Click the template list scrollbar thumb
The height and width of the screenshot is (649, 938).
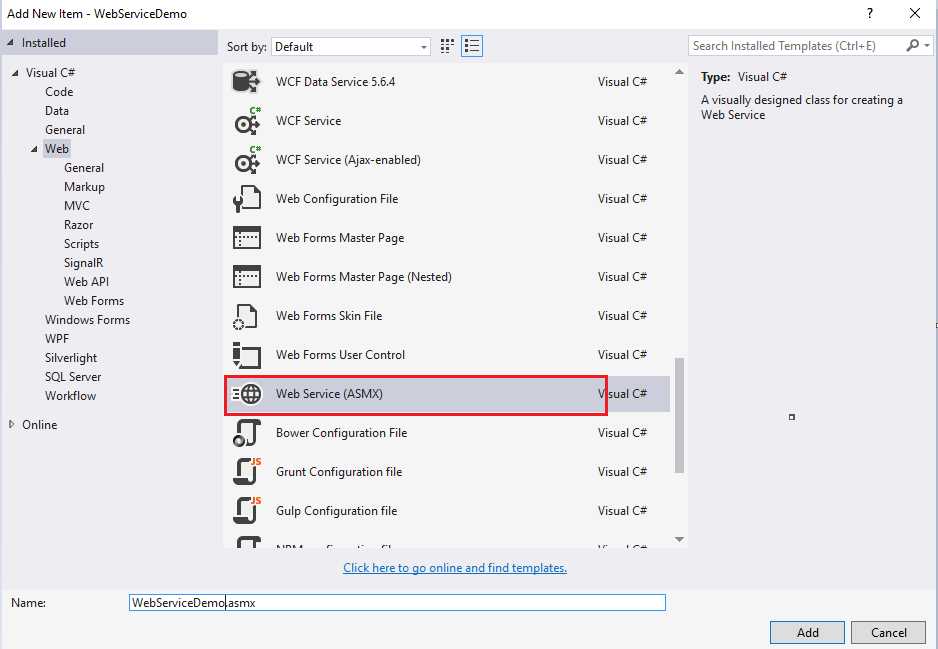[x=679, y=416]
